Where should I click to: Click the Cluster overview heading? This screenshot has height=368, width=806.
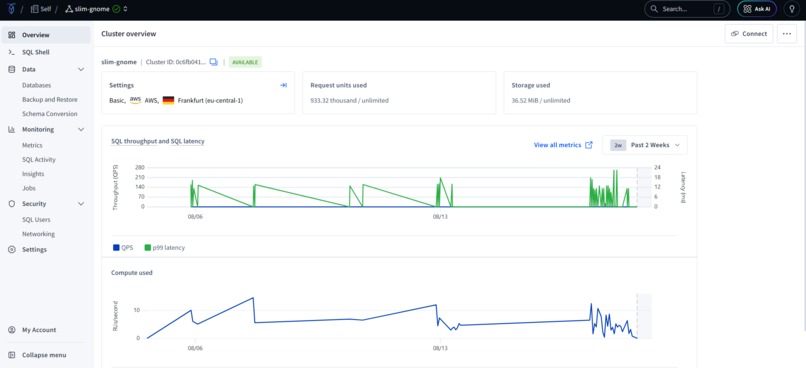point(129,34)
